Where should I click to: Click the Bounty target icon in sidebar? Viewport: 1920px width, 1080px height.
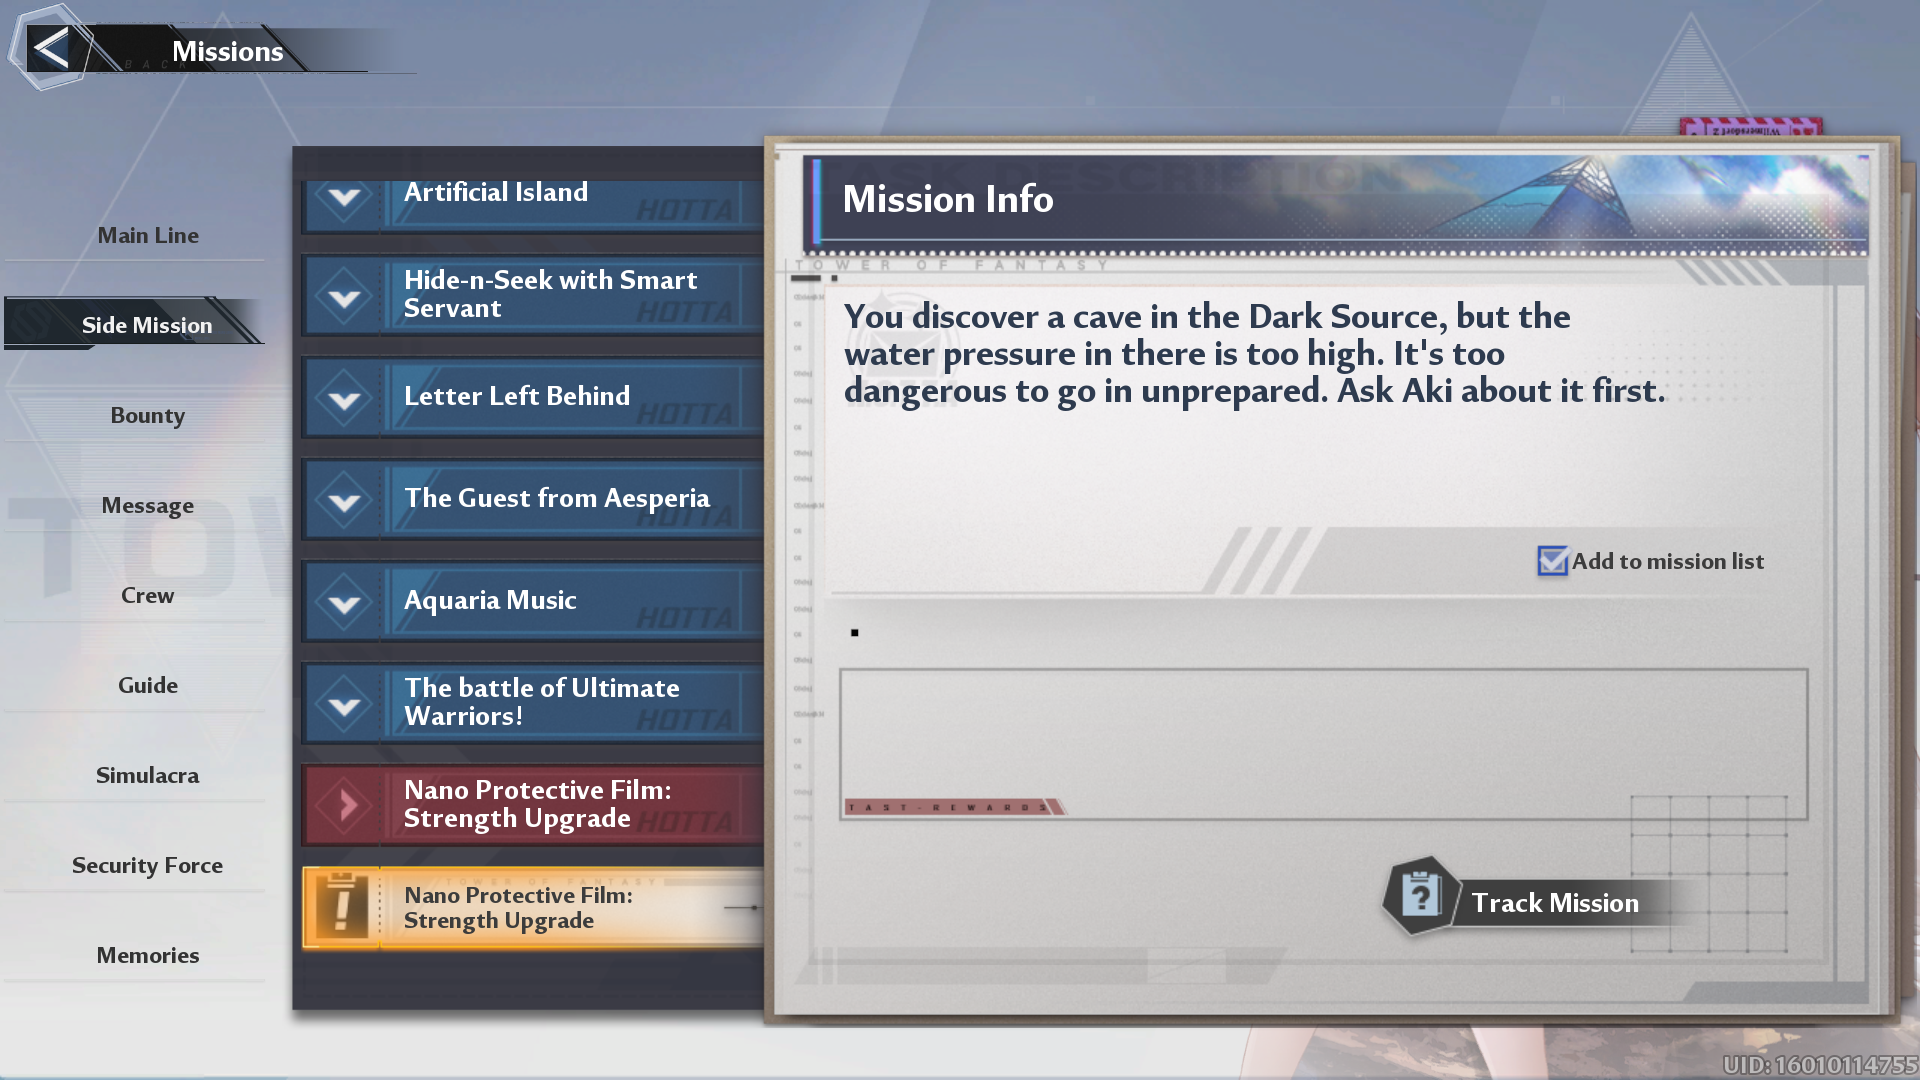coord(146,415)
